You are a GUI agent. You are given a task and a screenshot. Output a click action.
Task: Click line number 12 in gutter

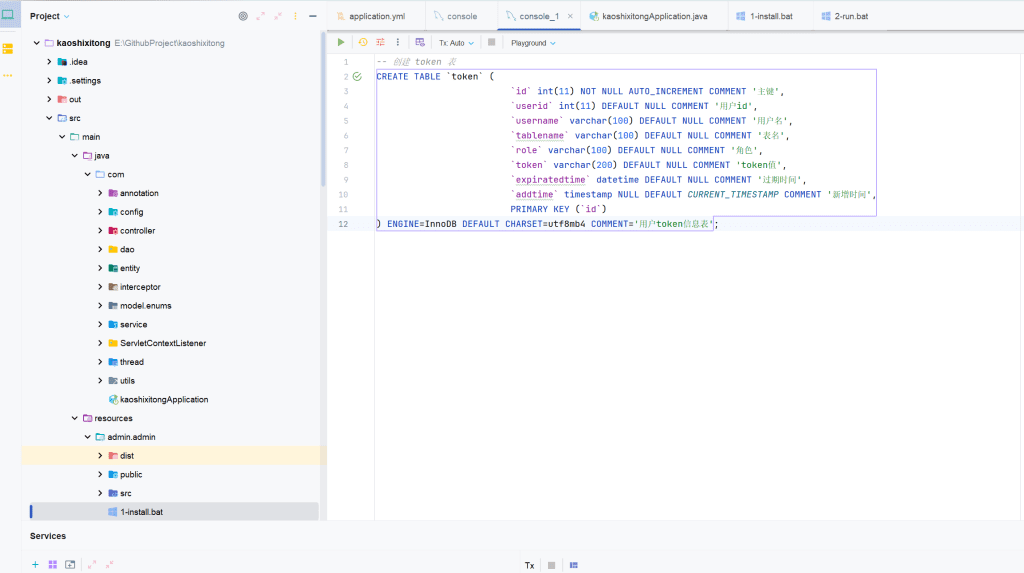pos(343,224)
